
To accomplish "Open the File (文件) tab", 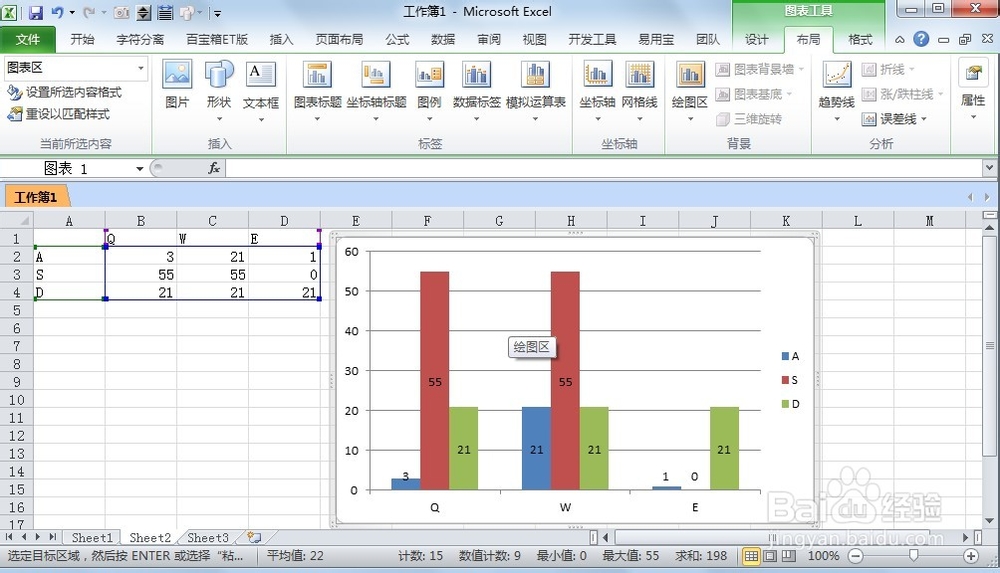I will tap(27, 40).
